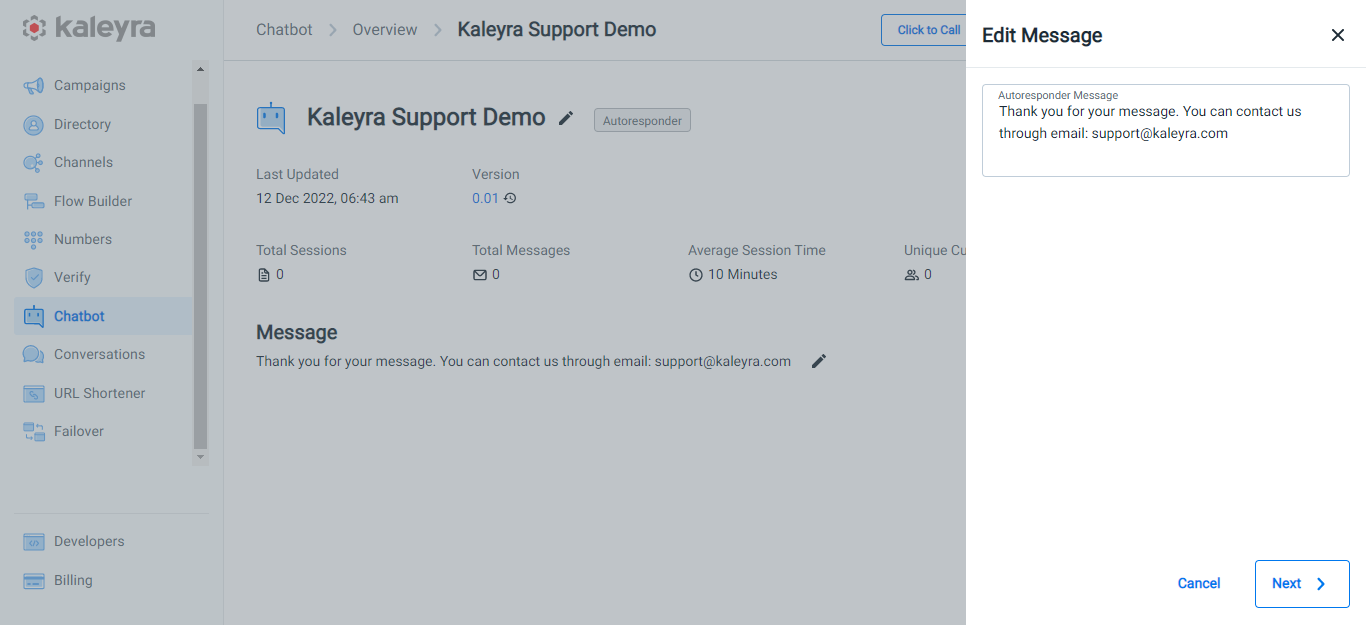Click the Next button
The image size is (1366, 625).
[1302, 584]
